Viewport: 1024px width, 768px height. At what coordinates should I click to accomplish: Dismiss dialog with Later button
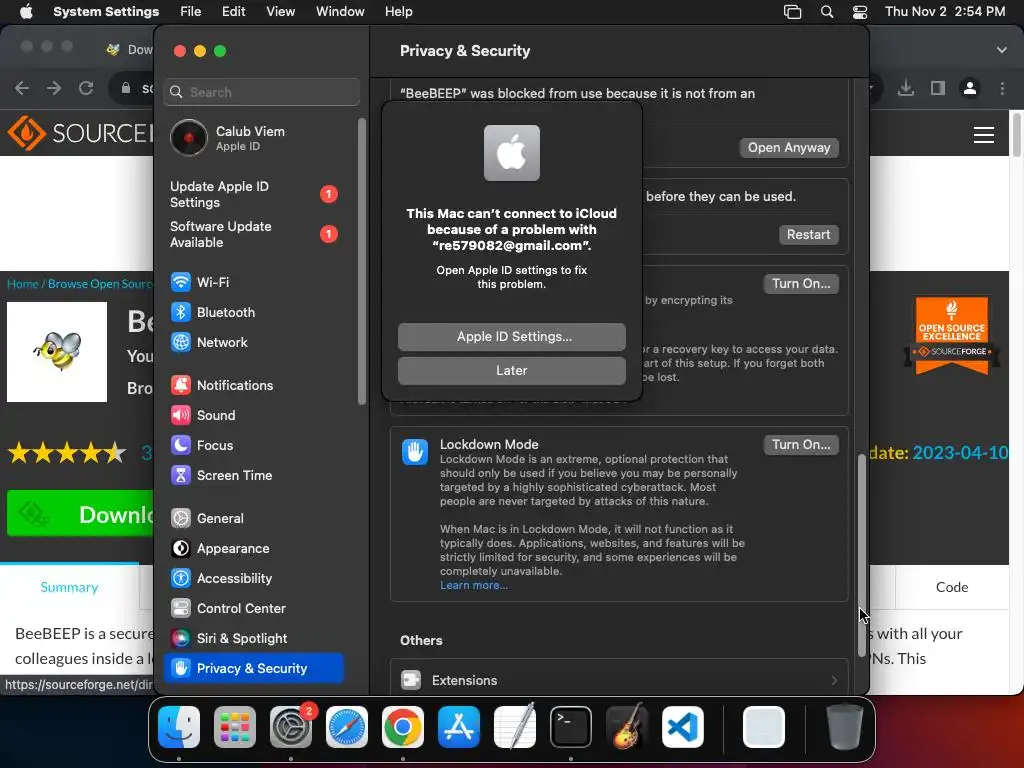(512, 370)
